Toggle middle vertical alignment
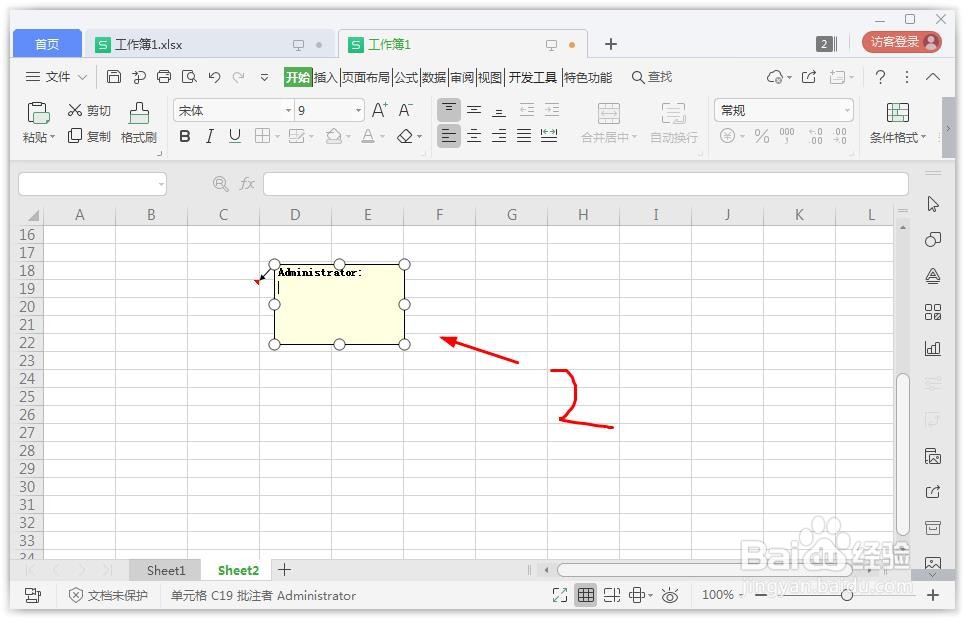Image resolution: width=965 pixels, height=619 pixels. [474, 110]
